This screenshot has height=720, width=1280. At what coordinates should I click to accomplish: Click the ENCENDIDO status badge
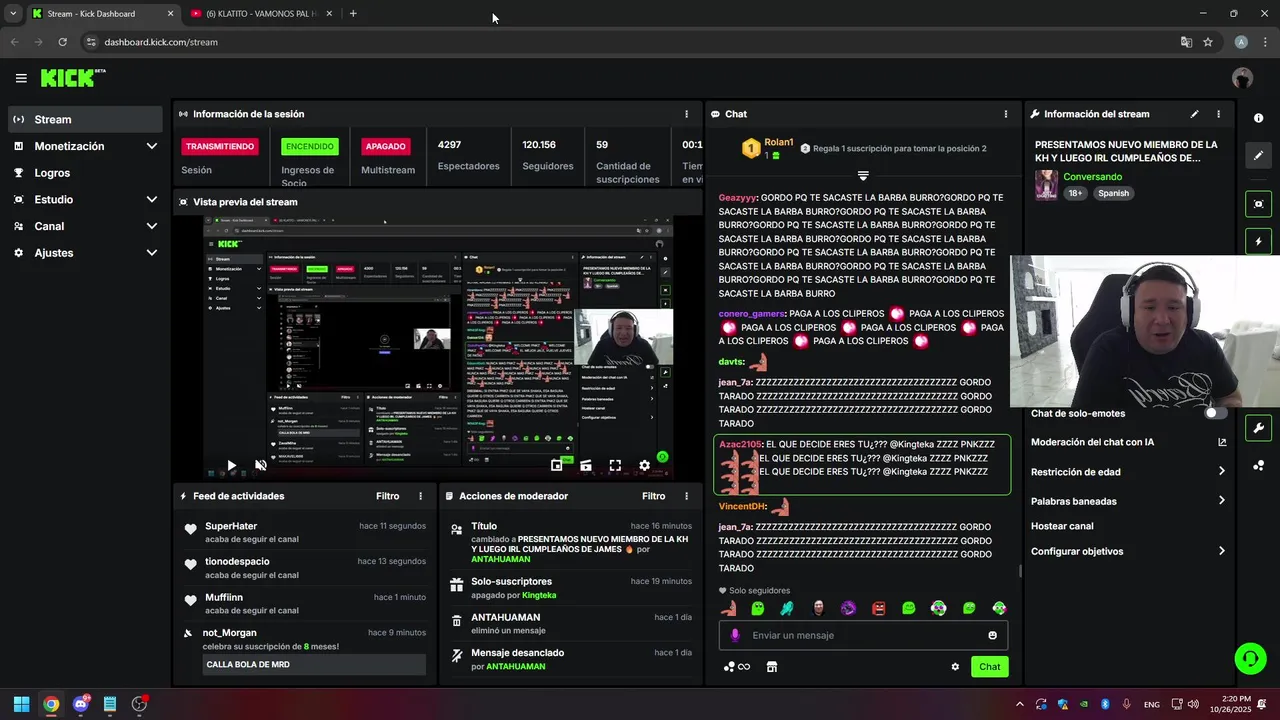(x=310, y=146)
